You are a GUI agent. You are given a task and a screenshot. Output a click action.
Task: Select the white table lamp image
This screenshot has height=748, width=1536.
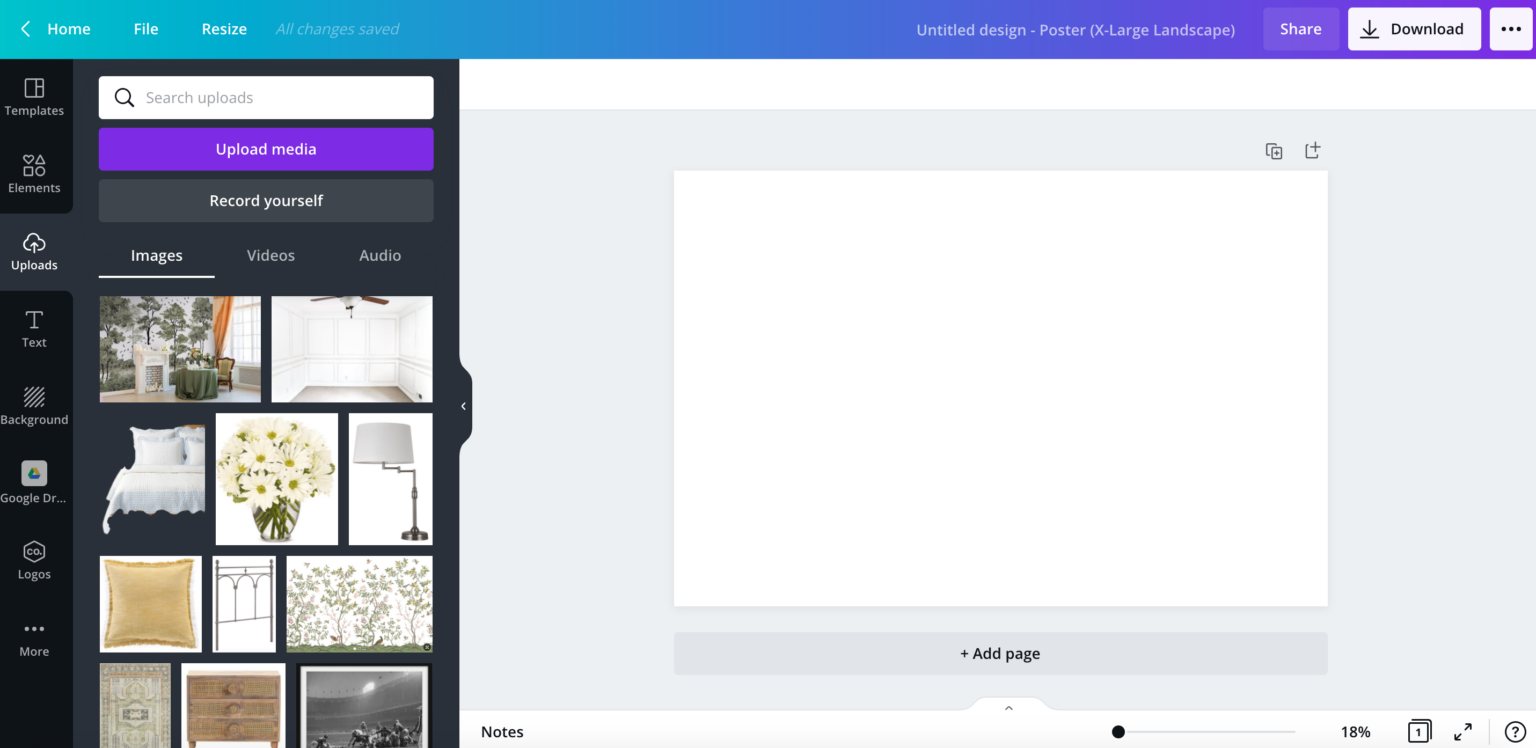coord(391,479)
